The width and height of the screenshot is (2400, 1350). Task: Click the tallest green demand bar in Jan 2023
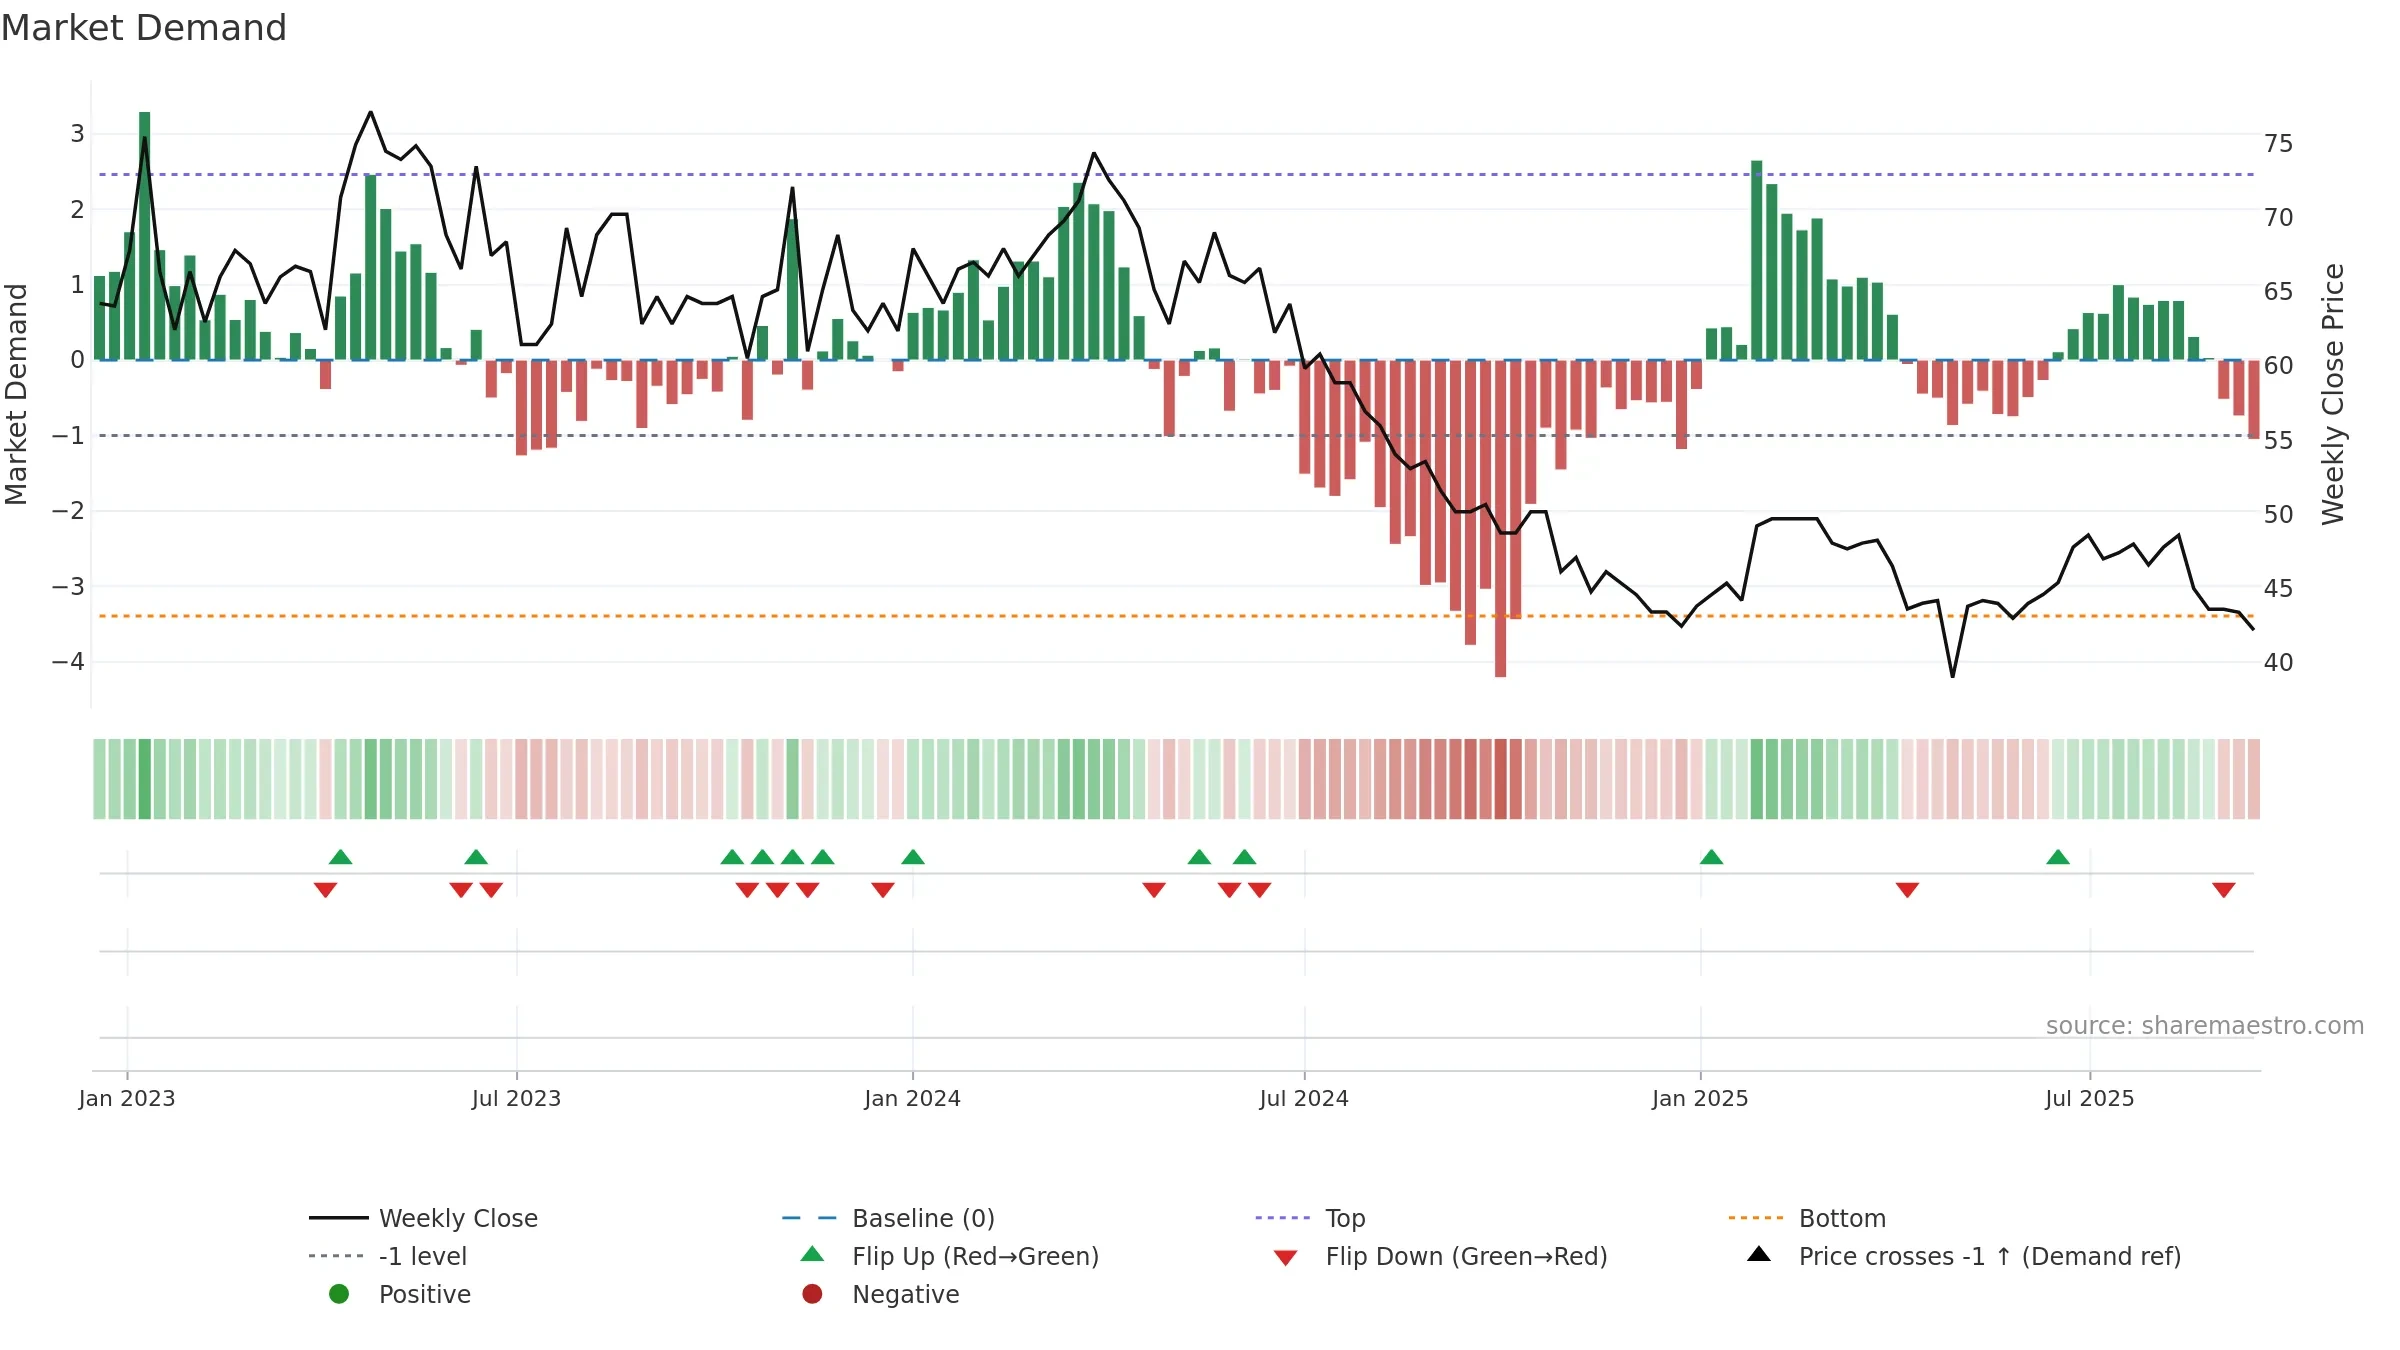pyautogui.click(x=145, y=236)
